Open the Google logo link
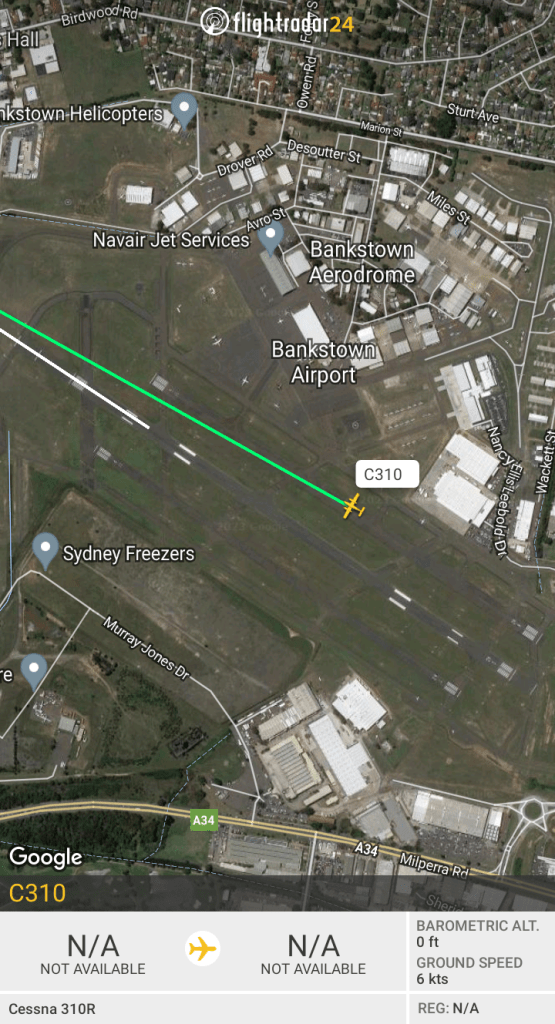Viewport: 555px width, 1024px height. 46,856
